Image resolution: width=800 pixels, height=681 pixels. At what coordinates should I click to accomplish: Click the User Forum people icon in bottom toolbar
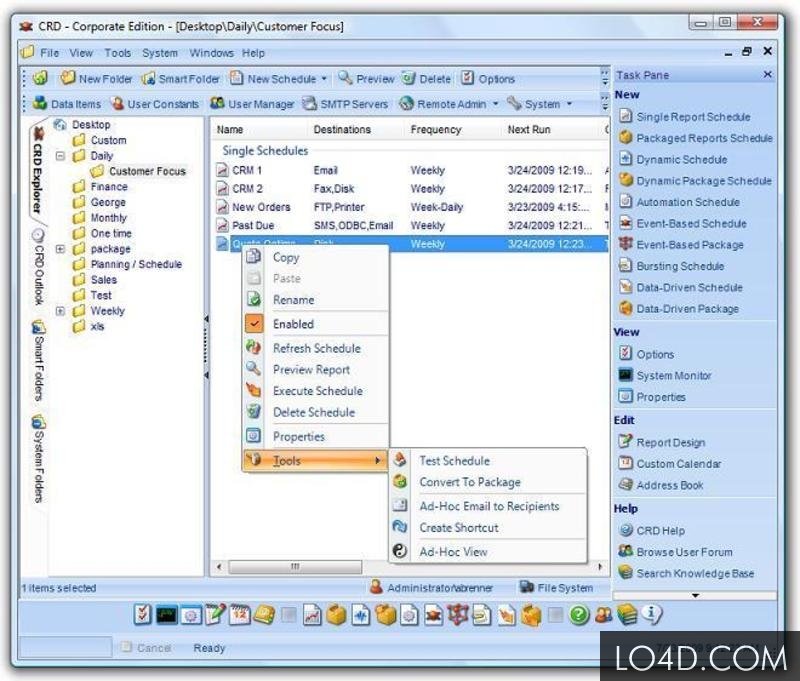(x=604, y=615)
